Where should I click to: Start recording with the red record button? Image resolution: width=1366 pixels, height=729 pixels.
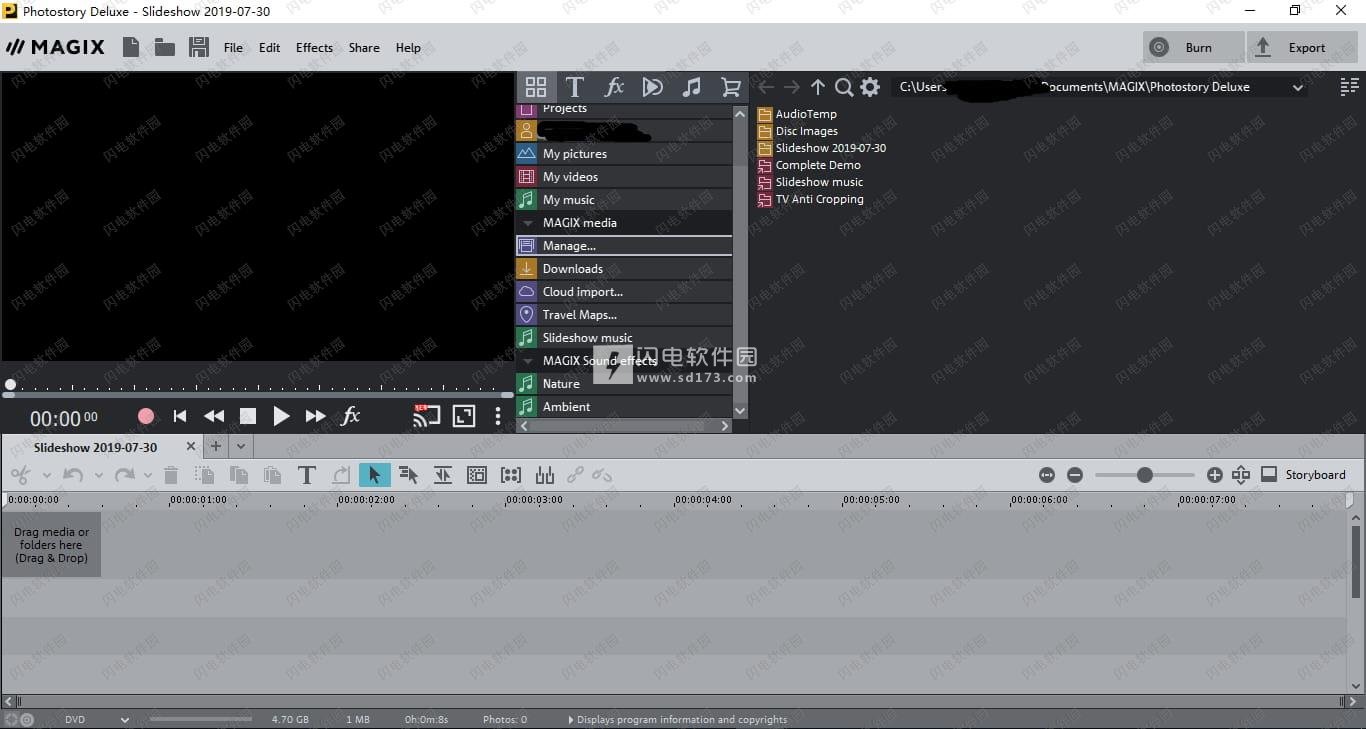pos(146,416)
